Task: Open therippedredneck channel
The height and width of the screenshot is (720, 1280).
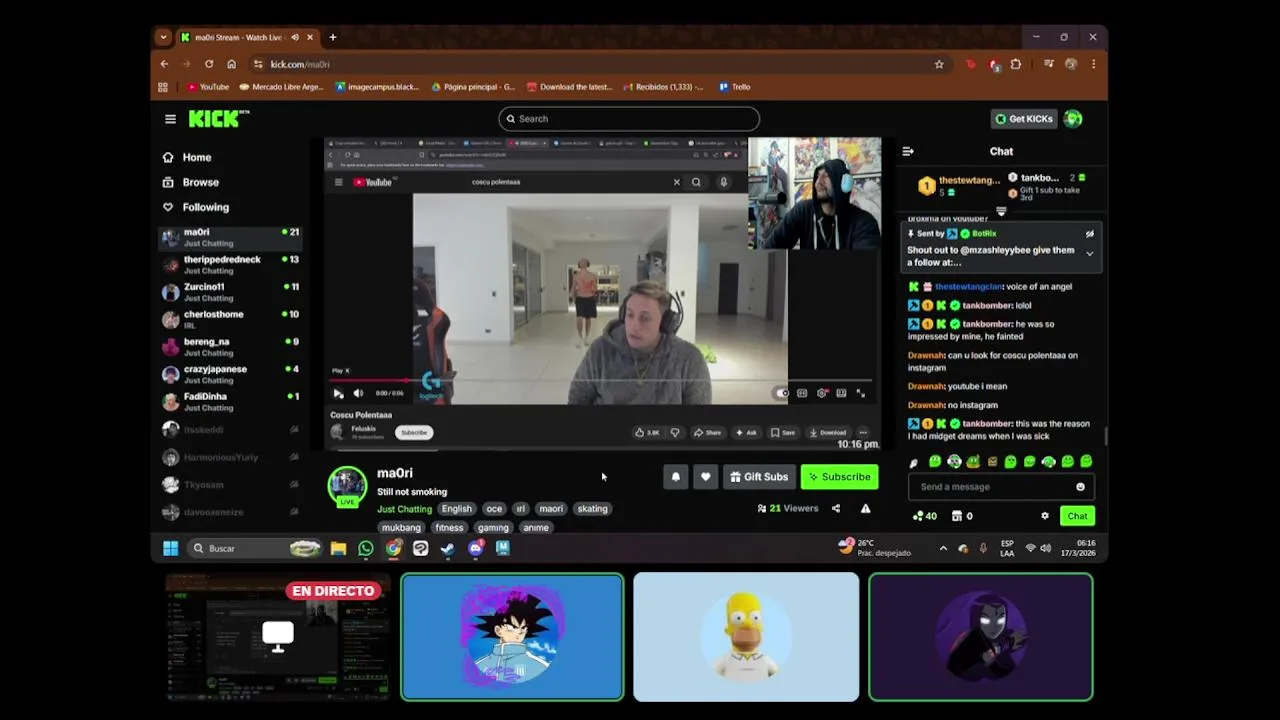Action: (230, 265)
